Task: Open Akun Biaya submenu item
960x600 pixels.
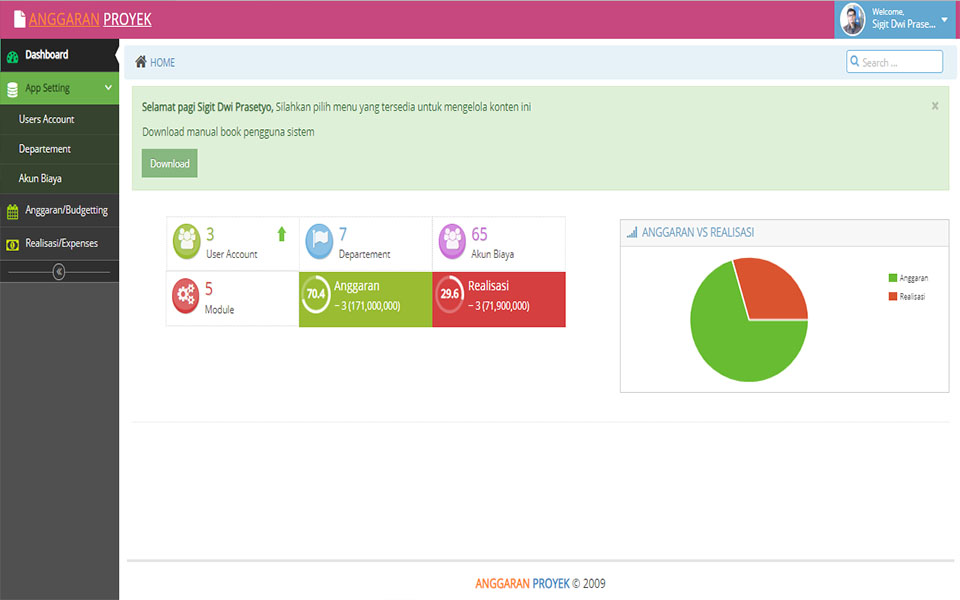Action: pyautogui.click(x=40, y=179)
